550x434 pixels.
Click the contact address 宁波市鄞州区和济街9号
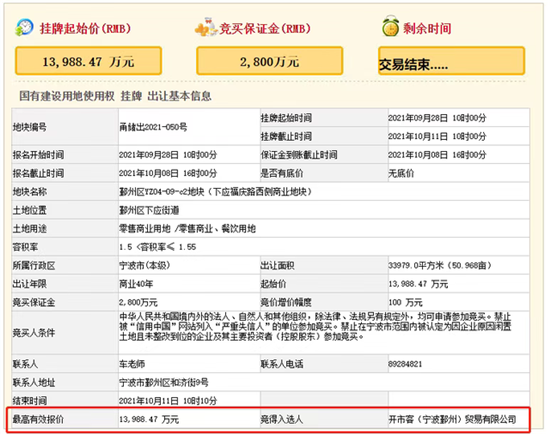164,382
